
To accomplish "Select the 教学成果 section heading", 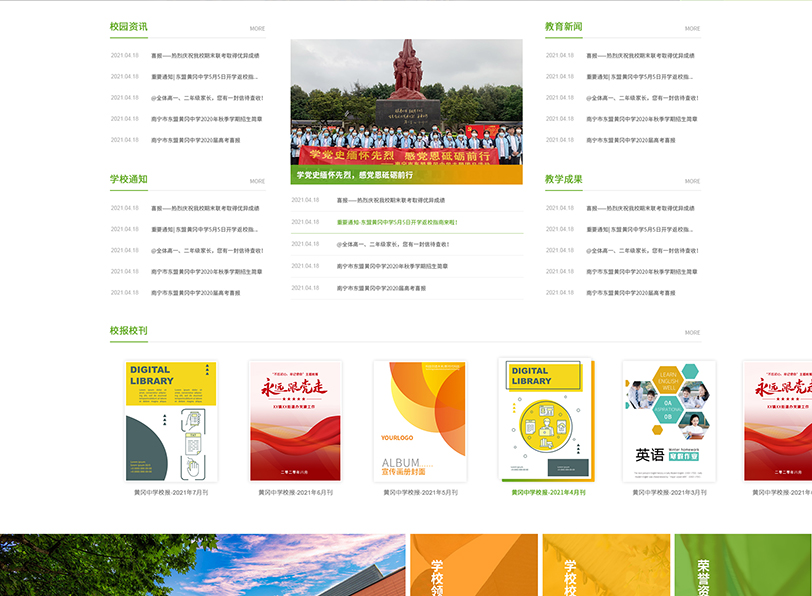I will (x=563, y=180).
